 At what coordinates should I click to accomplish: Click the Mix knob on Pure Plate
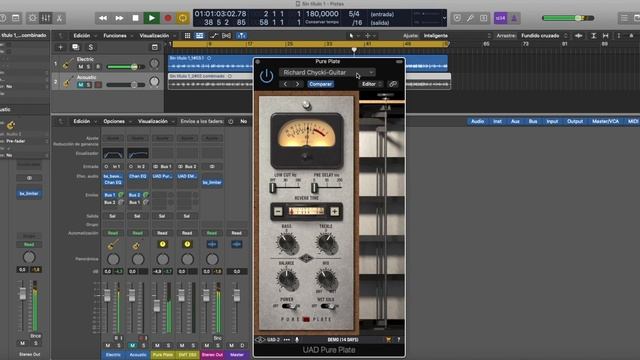[x=327, y=280]
